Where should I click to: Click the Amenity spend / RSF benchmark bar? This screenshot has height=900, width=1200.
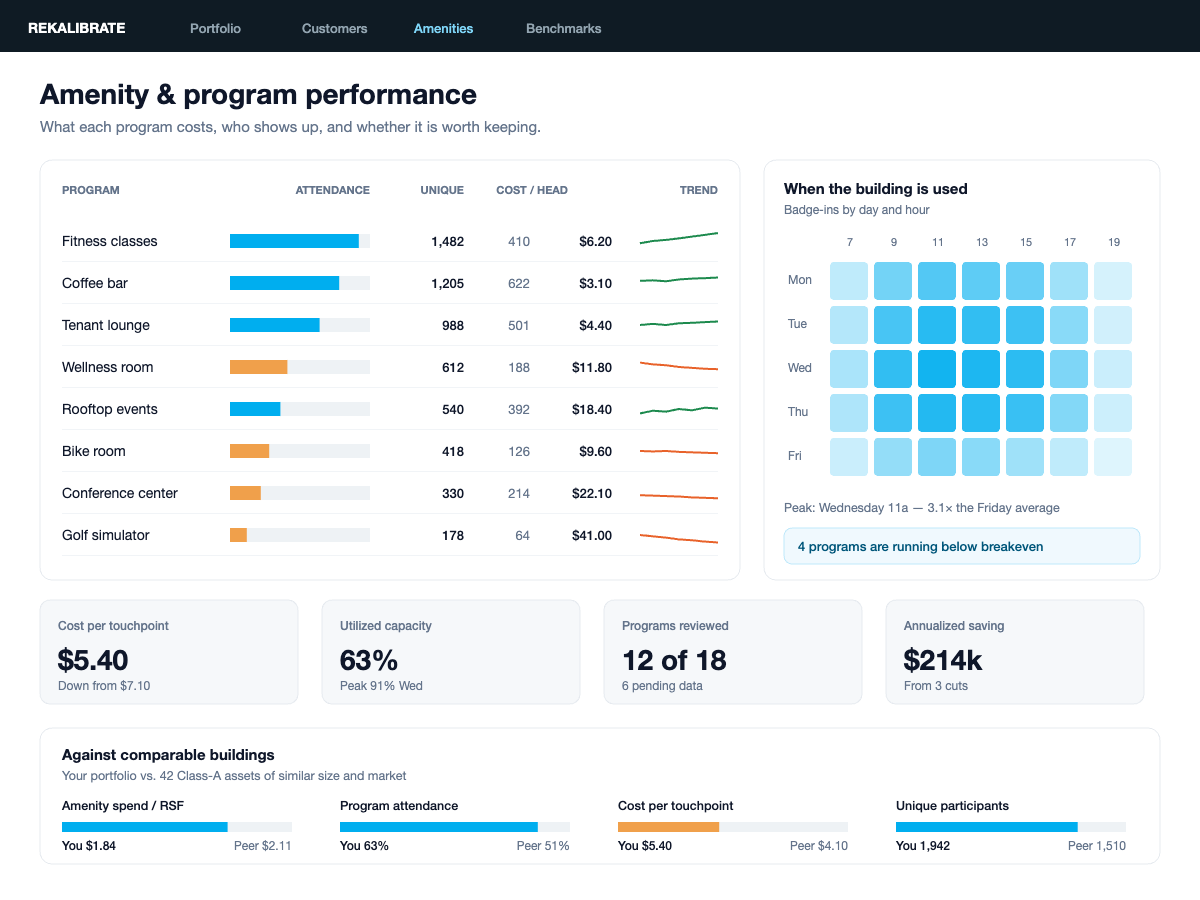coord(177,827)
